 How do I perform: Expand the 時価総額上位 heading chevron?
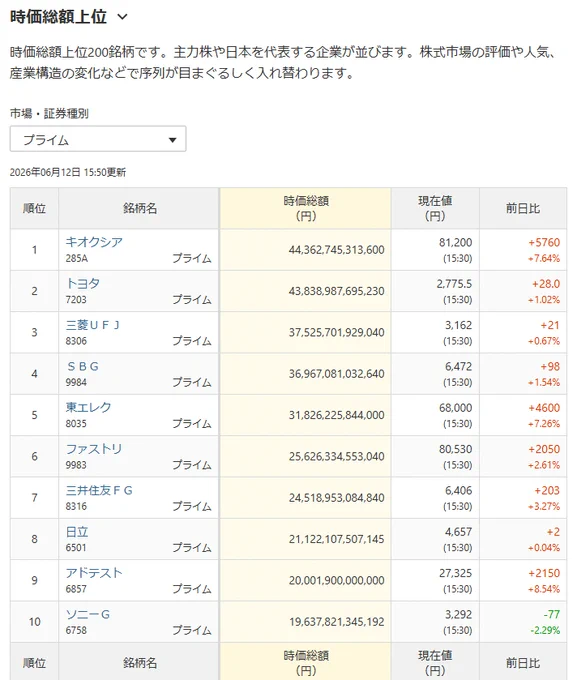[122, 17]
